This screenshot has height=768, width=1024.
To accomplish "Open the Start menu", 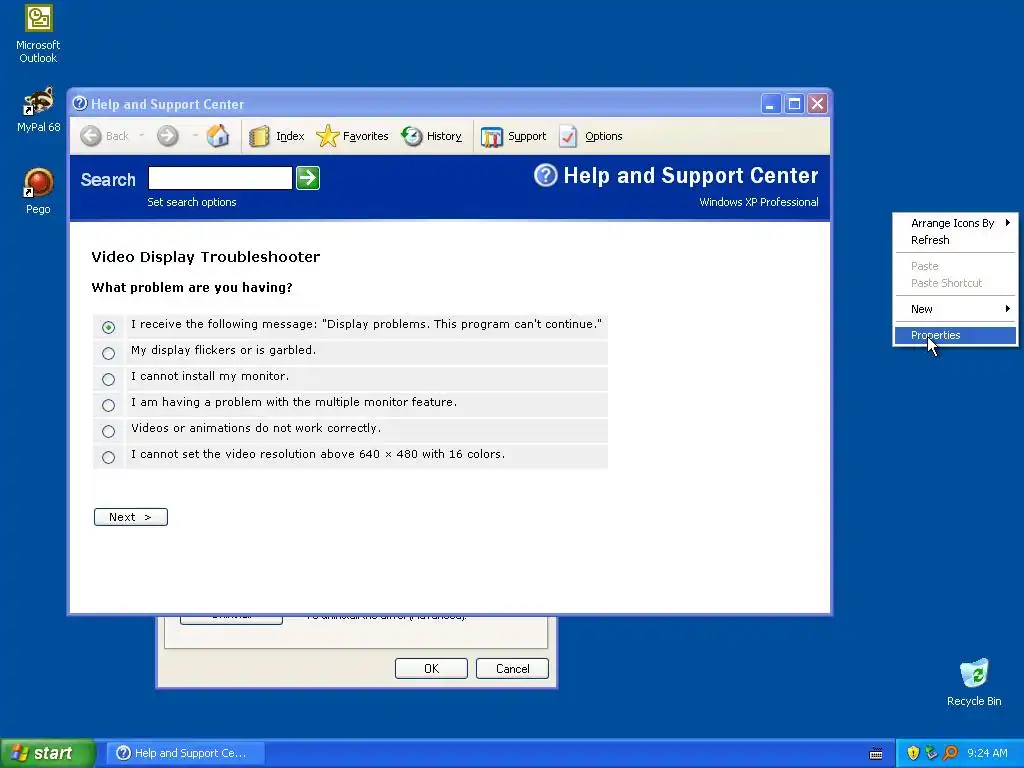I will point(48,753).
